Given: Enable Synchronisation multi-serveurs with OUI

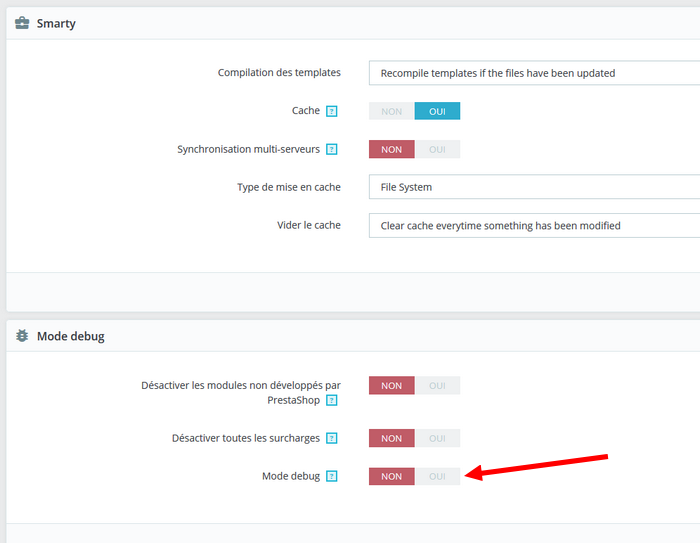Looking at the screenshot, I should (437, 149).
